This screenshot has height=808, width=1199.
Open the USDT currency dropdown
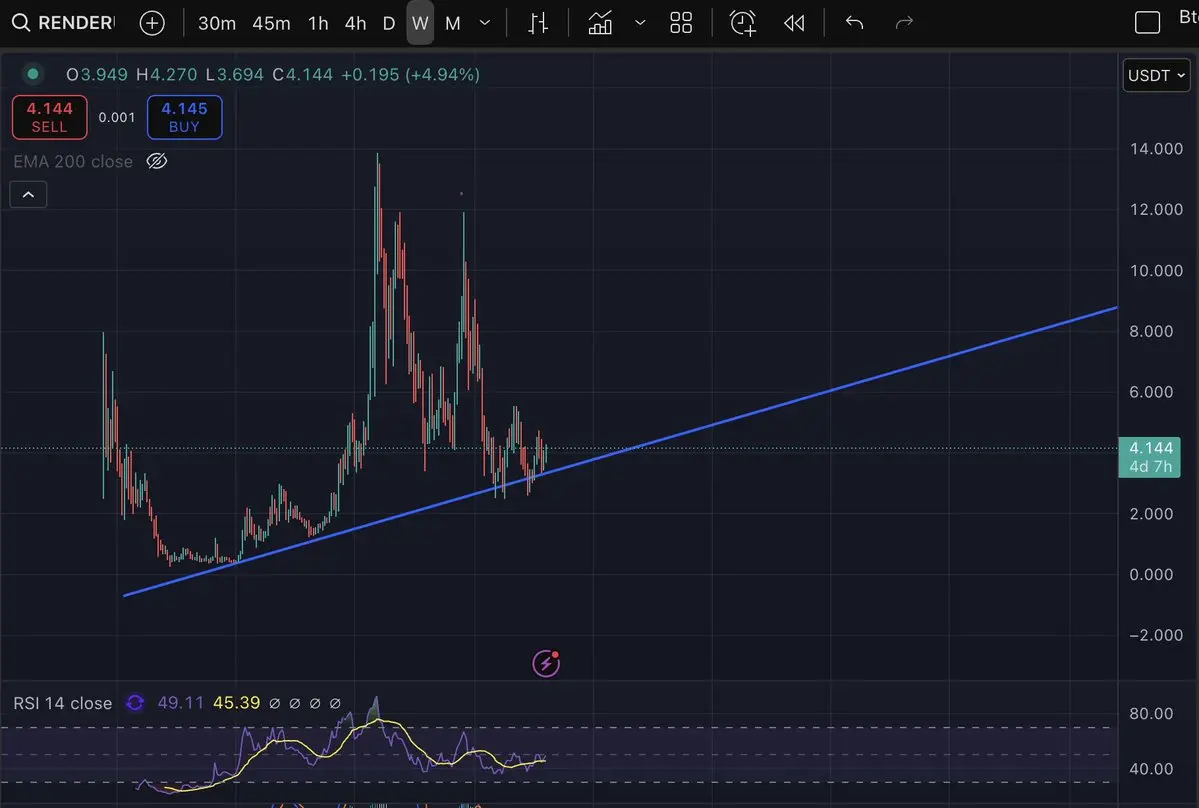[1156, 75]
